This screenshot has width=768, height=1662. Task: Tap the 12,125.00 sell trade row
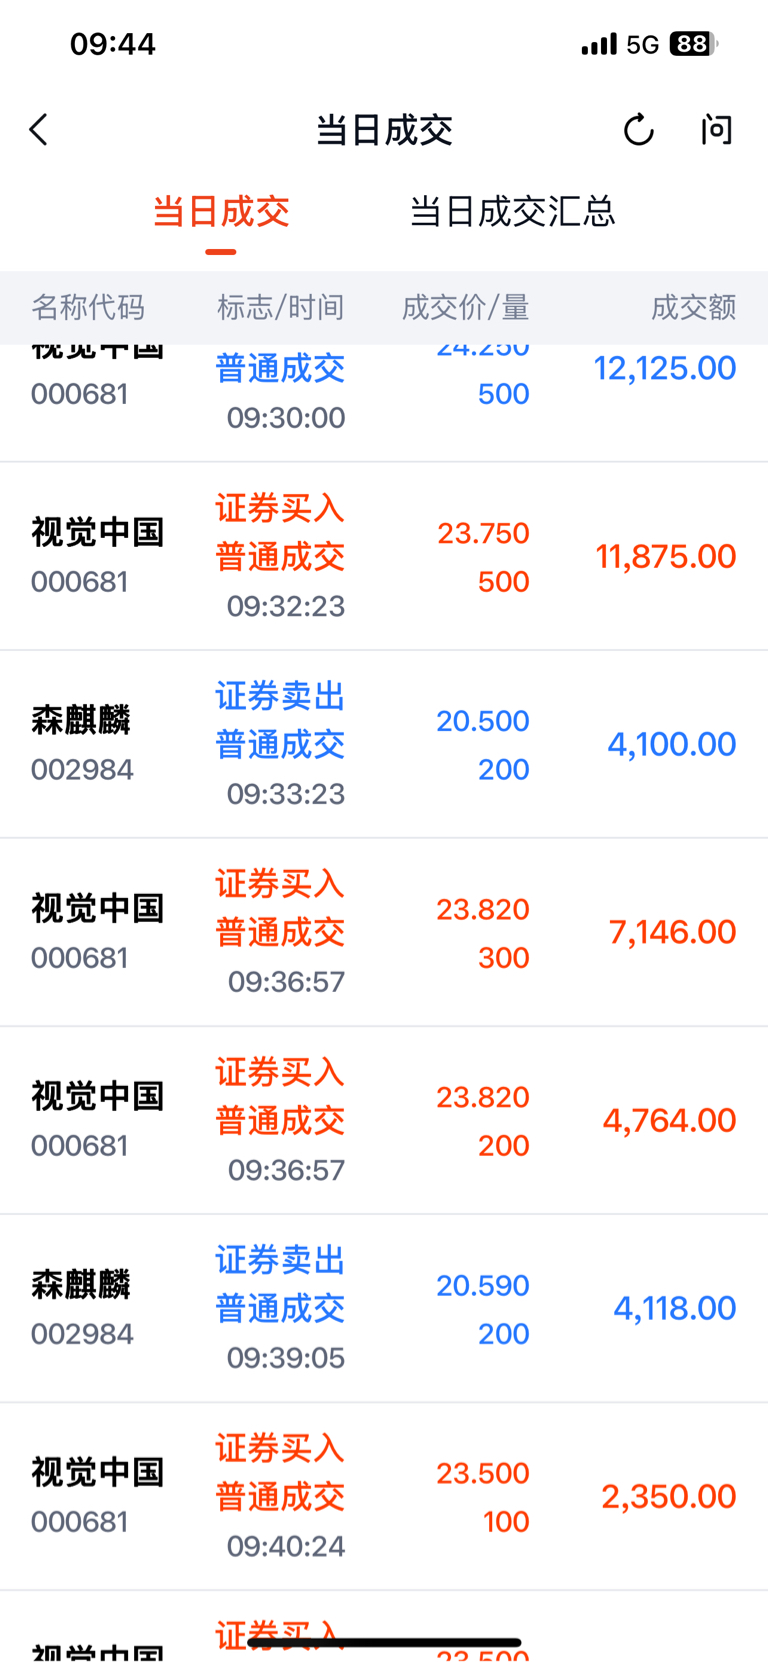coord(384,403)
